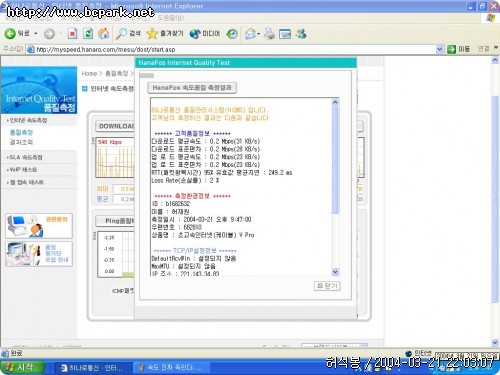Screen dimensions: 500x375
Task: Click the DefaultRcvWin setting line
Action: coord(194,258)
